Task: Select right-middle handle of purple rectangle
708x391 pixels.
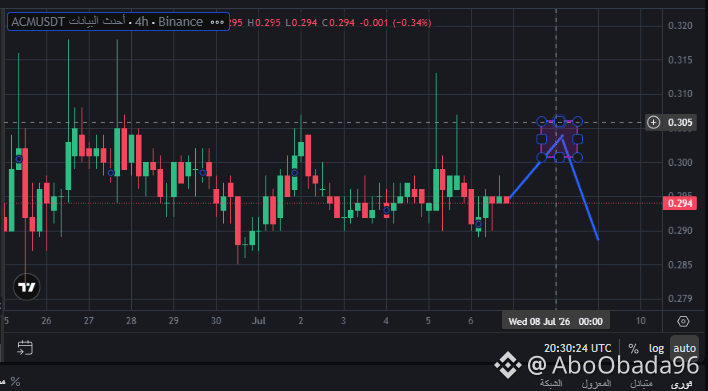Action: click(578, 140)
